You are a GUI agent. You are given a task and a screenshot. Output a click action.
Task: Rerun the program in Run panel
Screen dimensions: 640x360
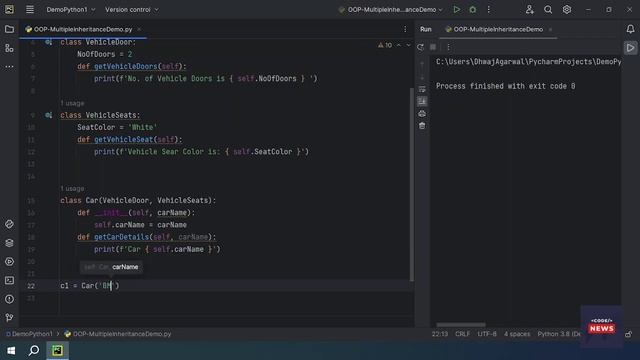click(420, 47)
